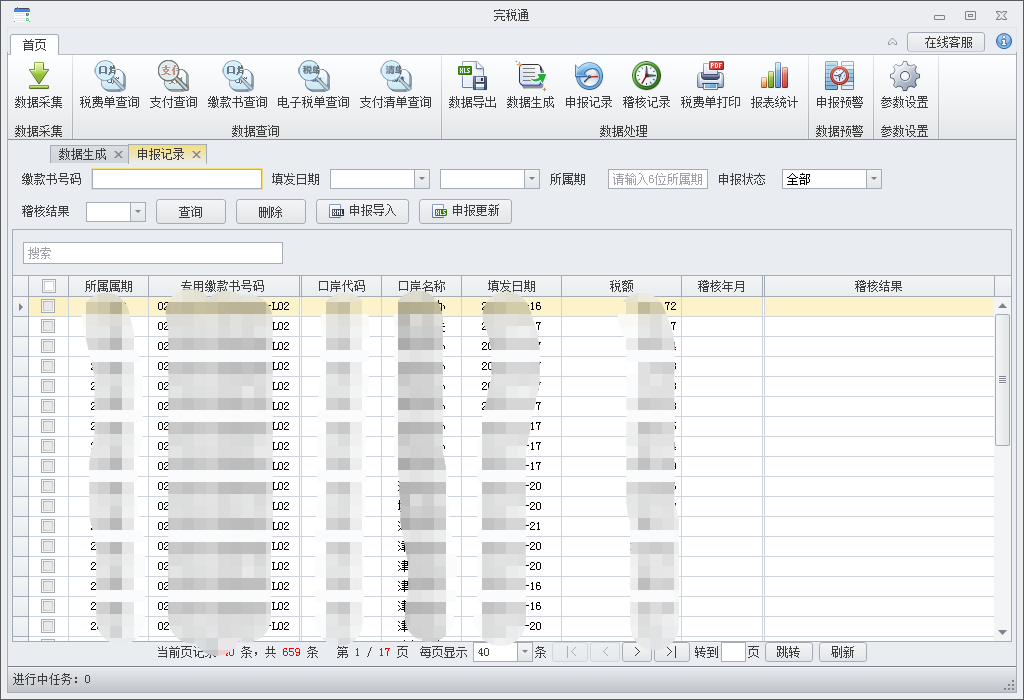The height and width of the screenshot is (700, 1024).
Task: Open the 申报预警 declaration alert icon
Action: point(840,85)
